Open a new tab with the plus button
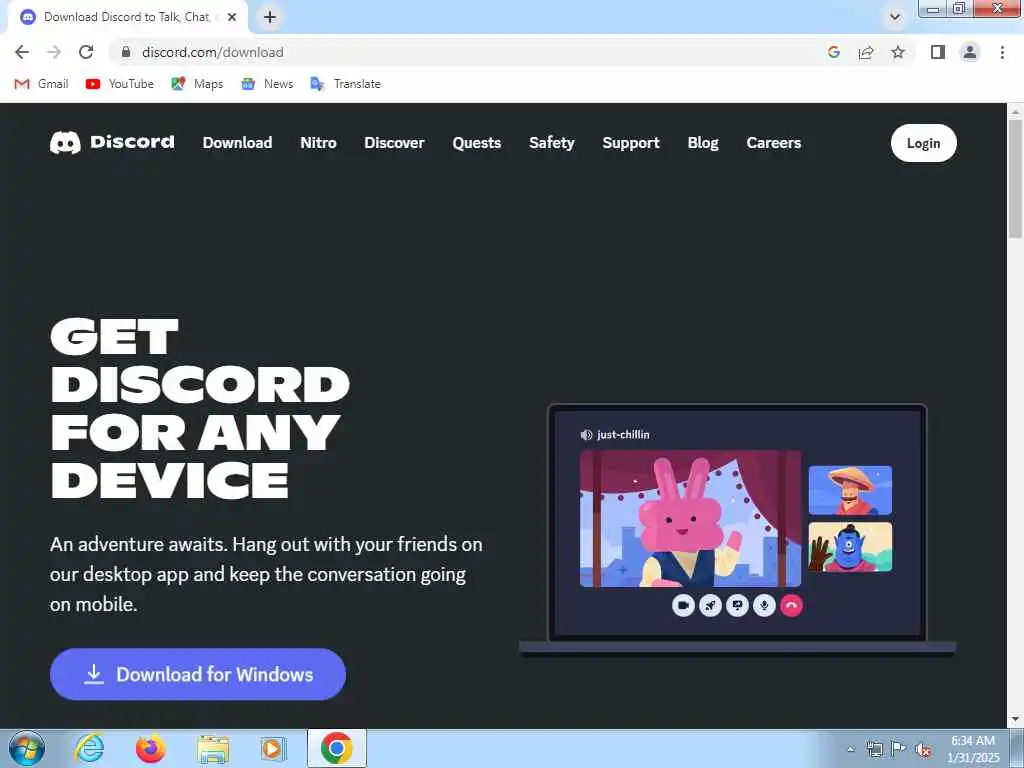The width and height of the screenshot is (1024, 768). tap(270, 17)
